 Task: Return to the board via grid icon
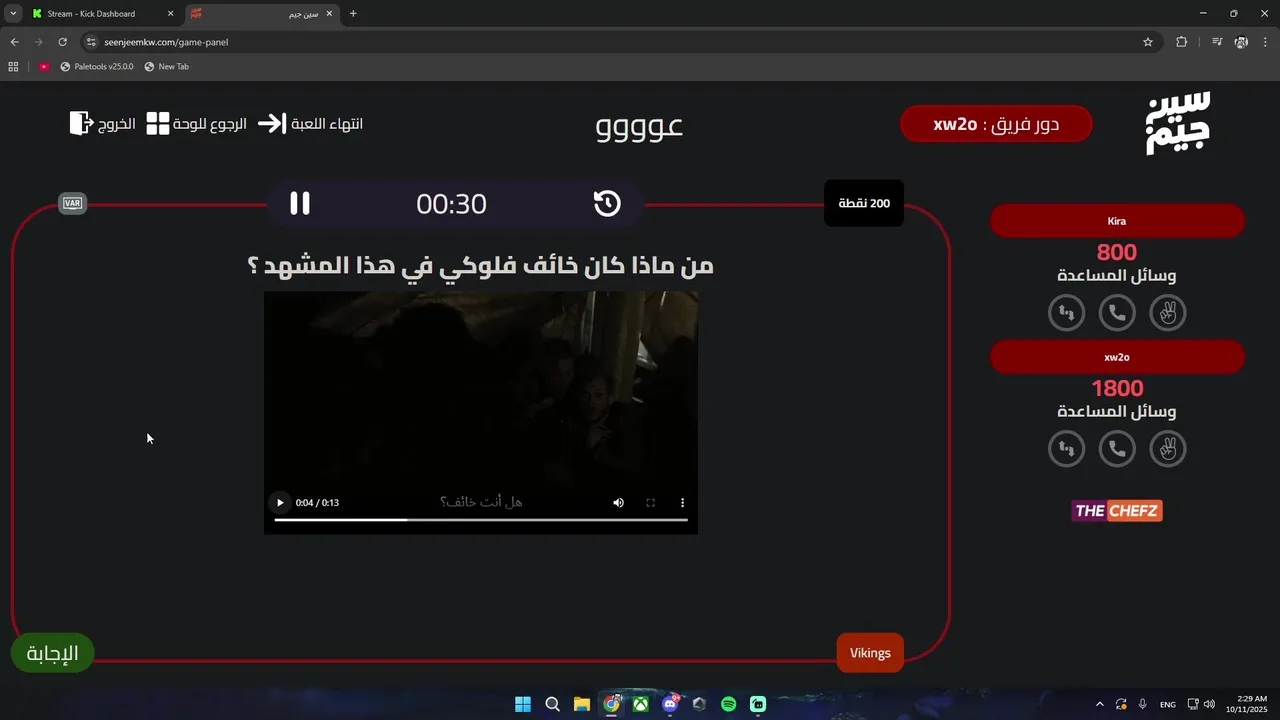(158, 124)
